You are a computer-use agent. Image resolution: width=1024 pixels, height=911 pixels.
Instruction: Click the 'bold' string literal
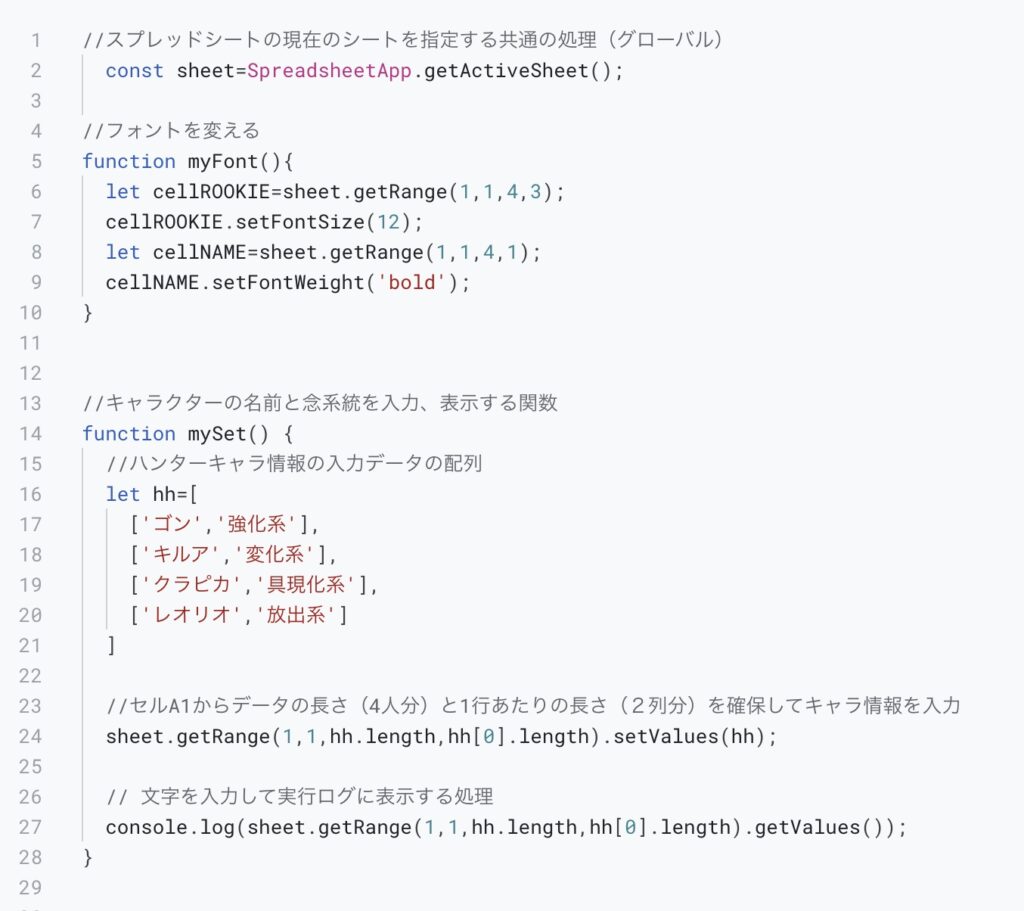click(411, 283)
